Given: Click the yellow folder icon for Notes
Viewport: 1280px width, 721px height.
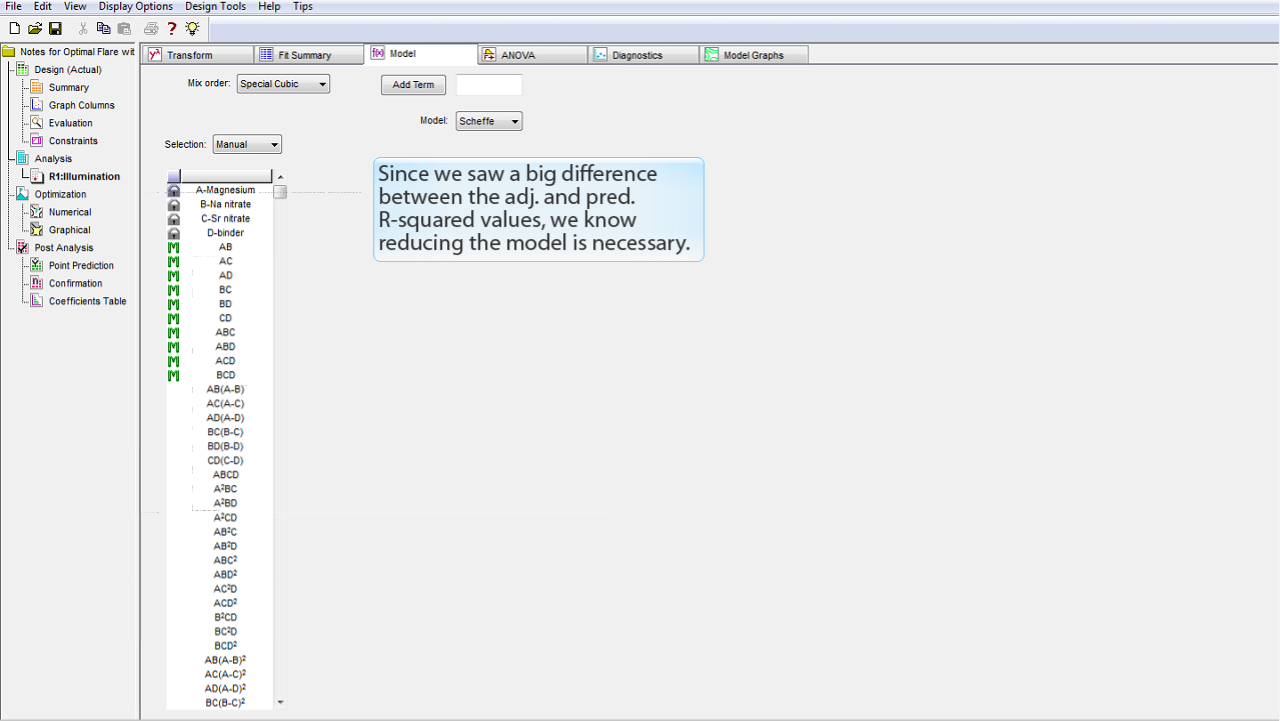Looking at the screenshot, I should tap(8, 52).
